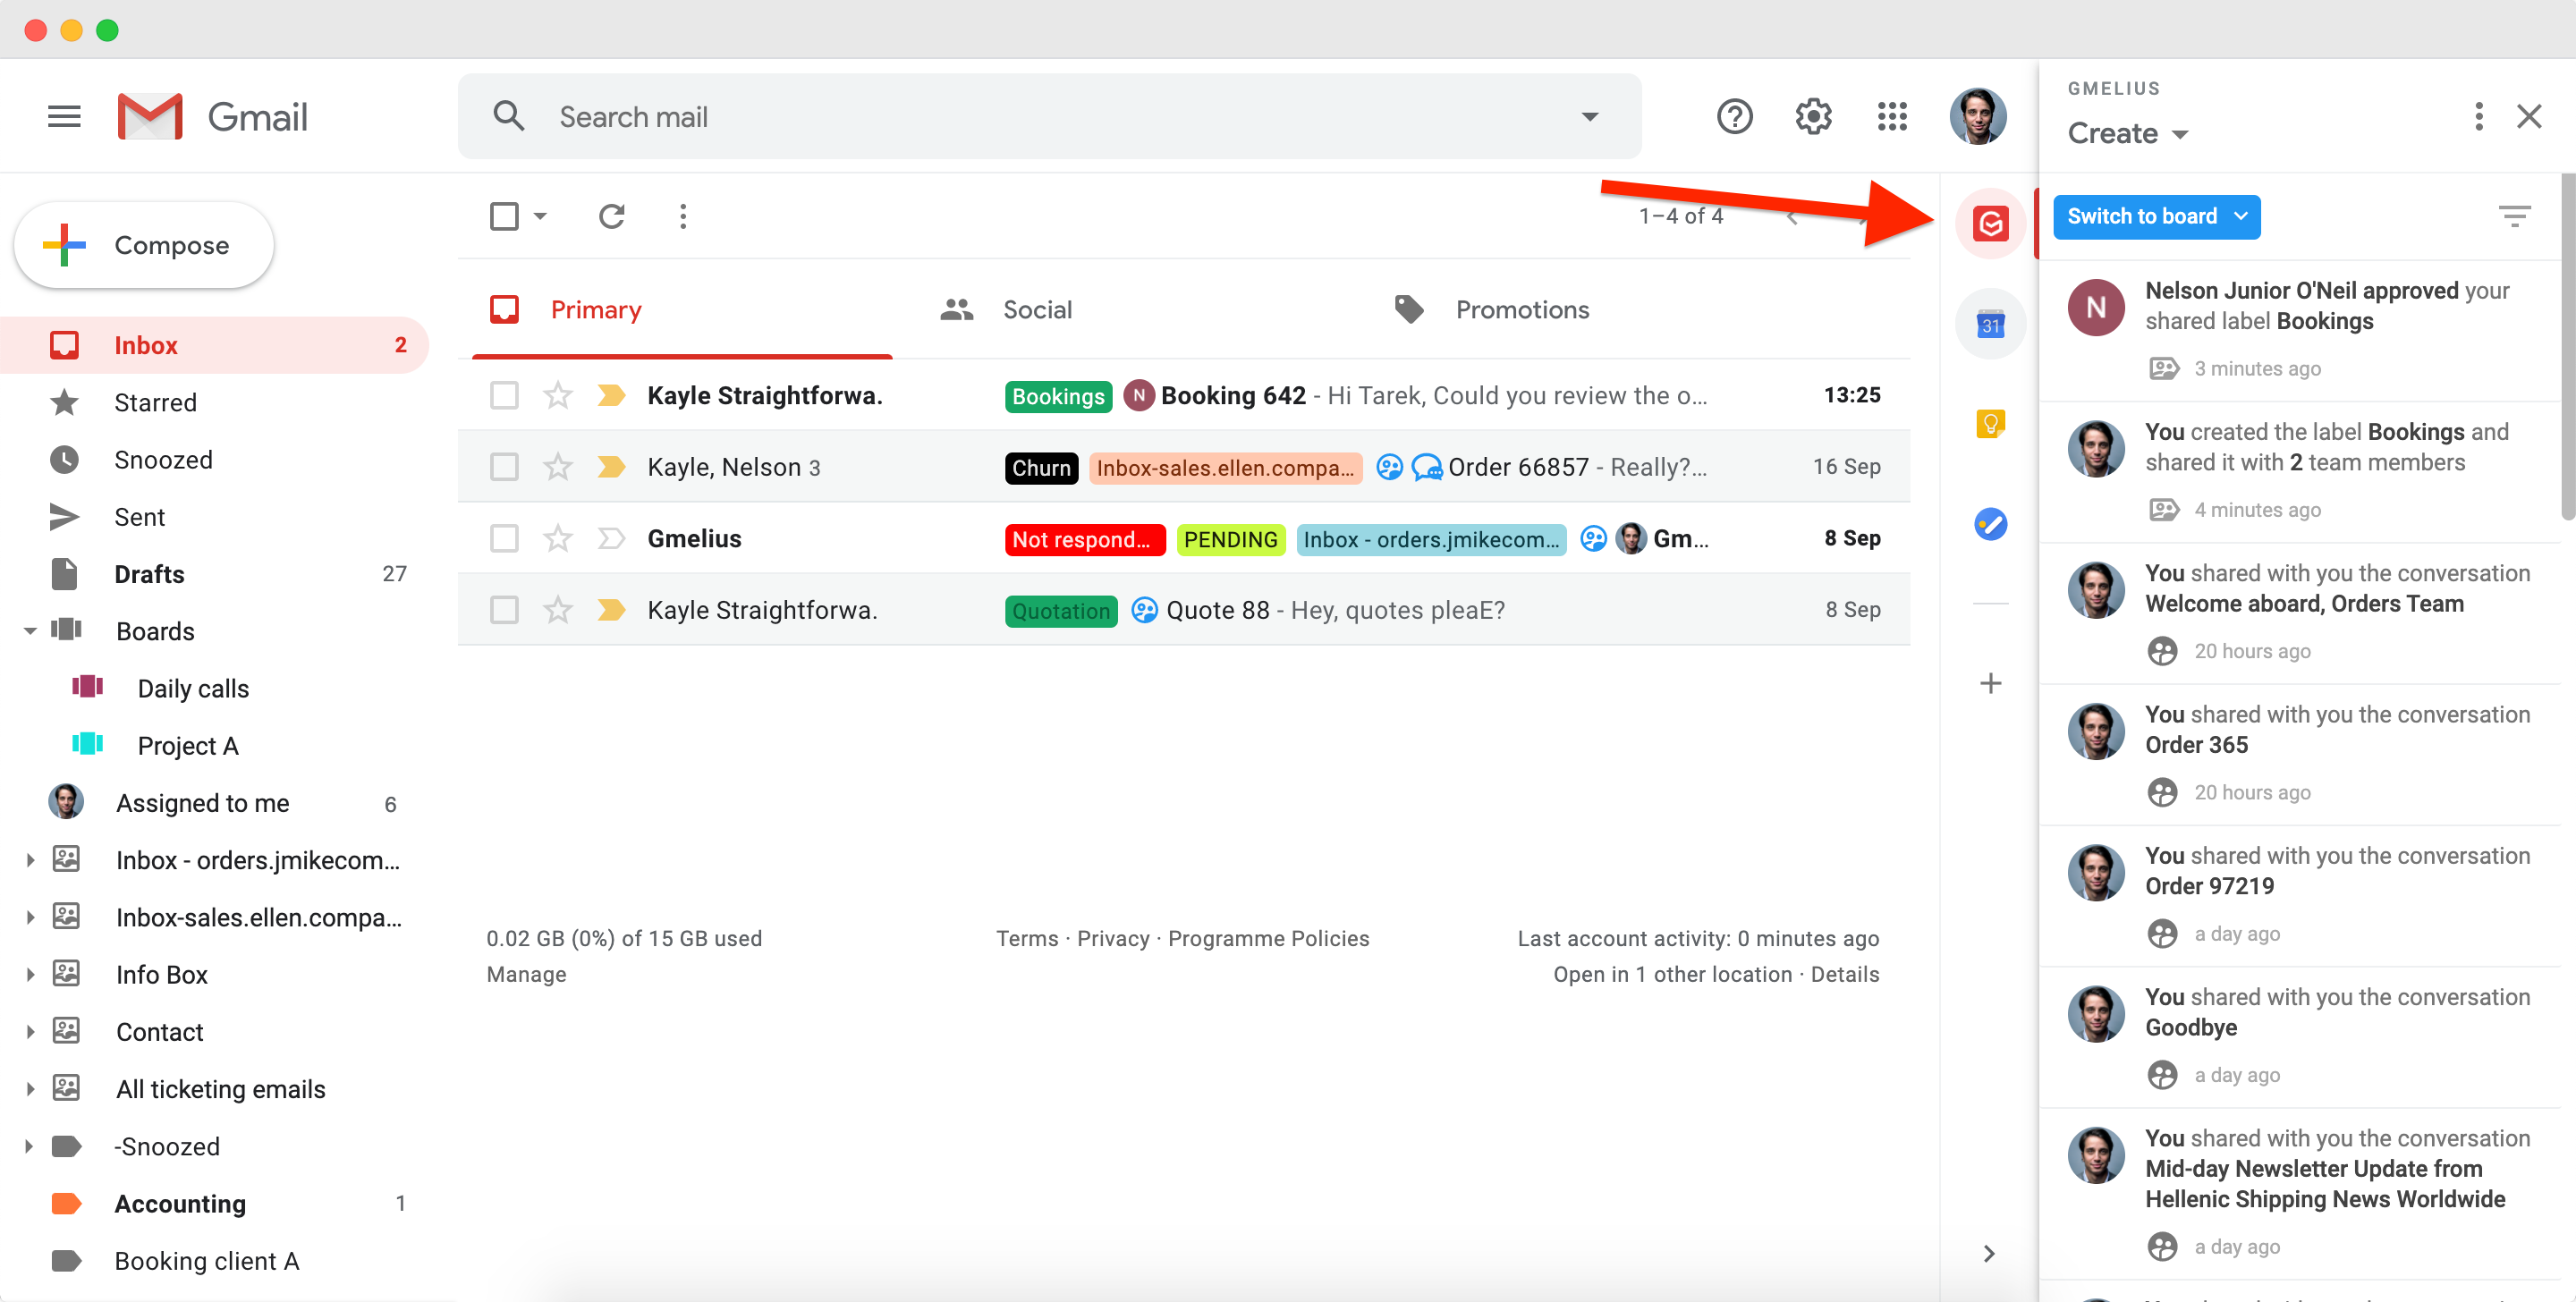The width and height of the screenshot is (2576, 1302).
Task: Open the Gmelius activity filter icon
Action: [2514, 216]
